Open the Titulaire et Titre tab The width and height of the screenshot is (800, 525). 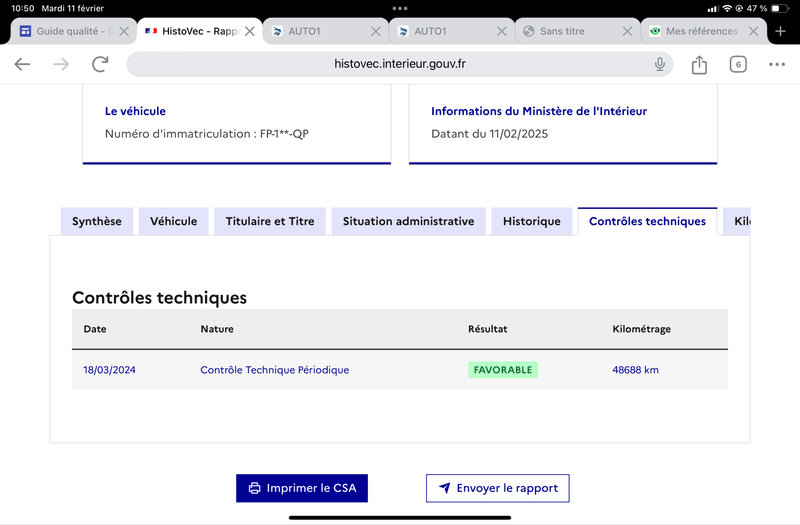270,221
